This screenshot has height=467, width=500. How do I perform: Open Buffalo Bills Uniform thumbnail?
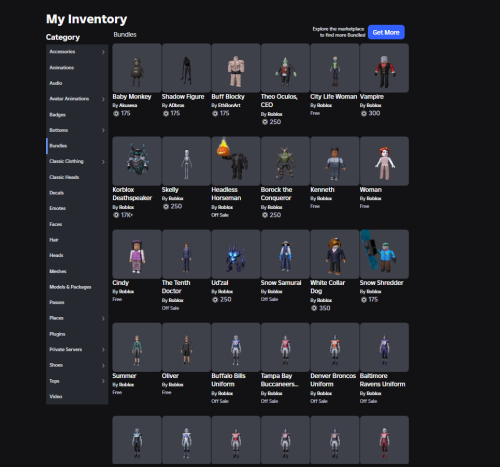[x=236, y=347]
